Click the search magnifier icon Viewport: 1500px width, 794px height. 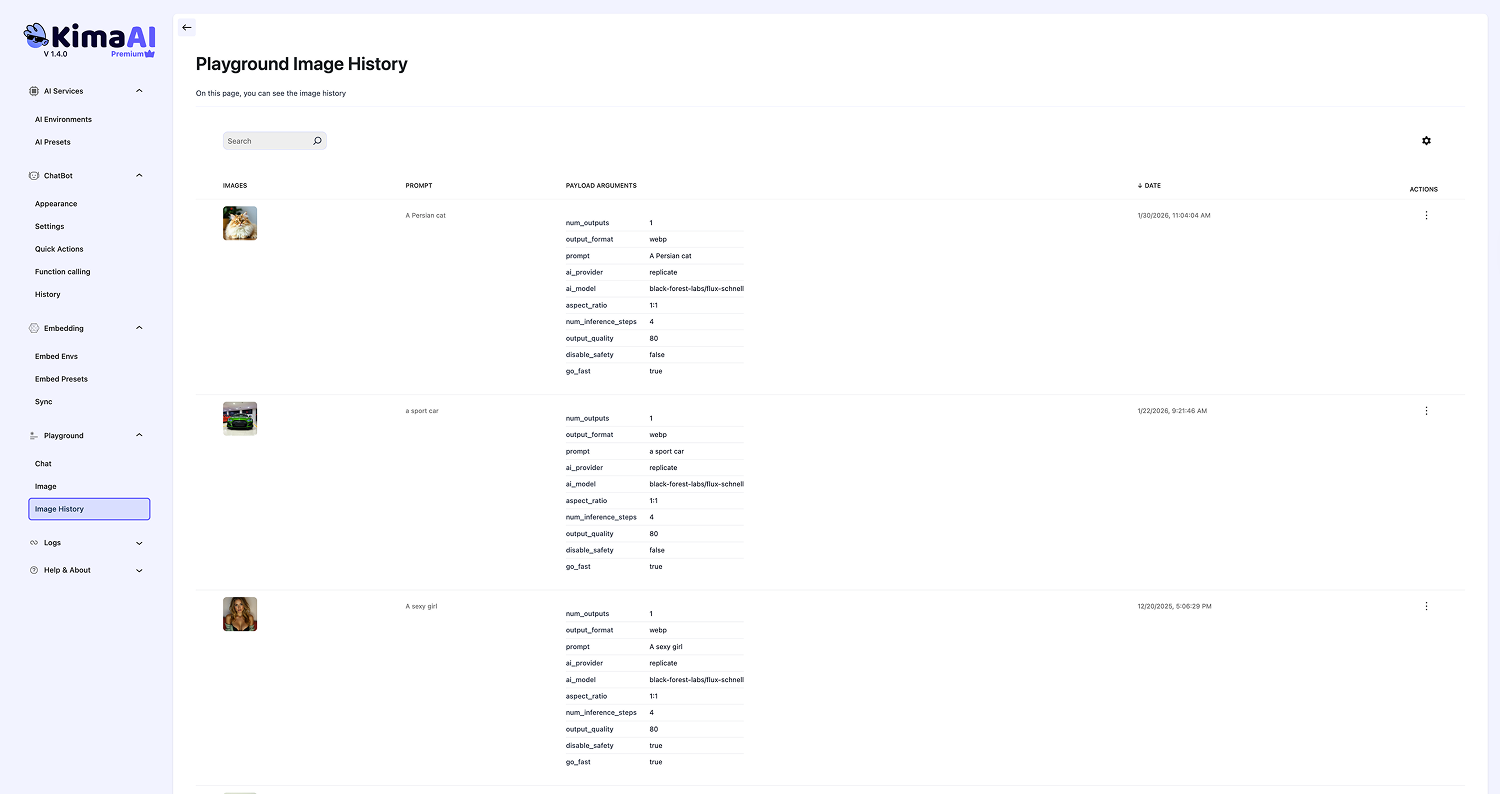(317, 141)
